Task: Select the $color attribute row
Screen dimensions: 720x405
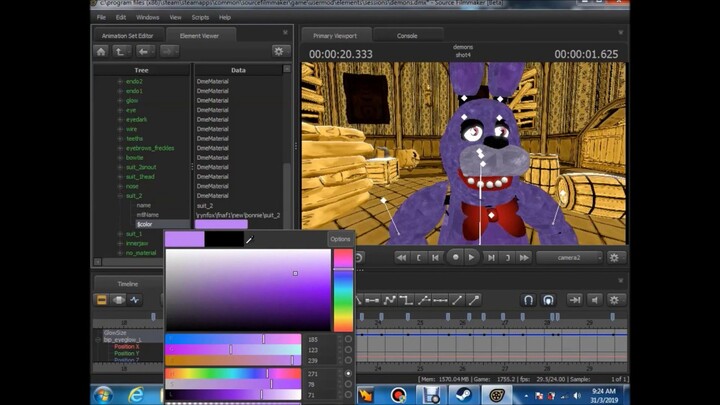Action: pyautogui.click(x=163, y=224)
